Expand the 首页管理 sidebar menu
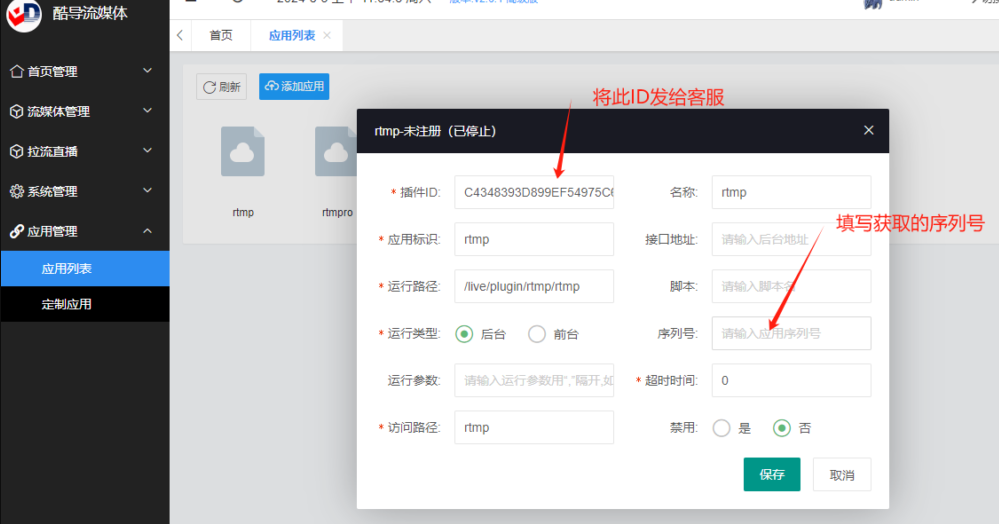Screen dimensions: 999x524 pyautogui.click(x=148, y=71)
